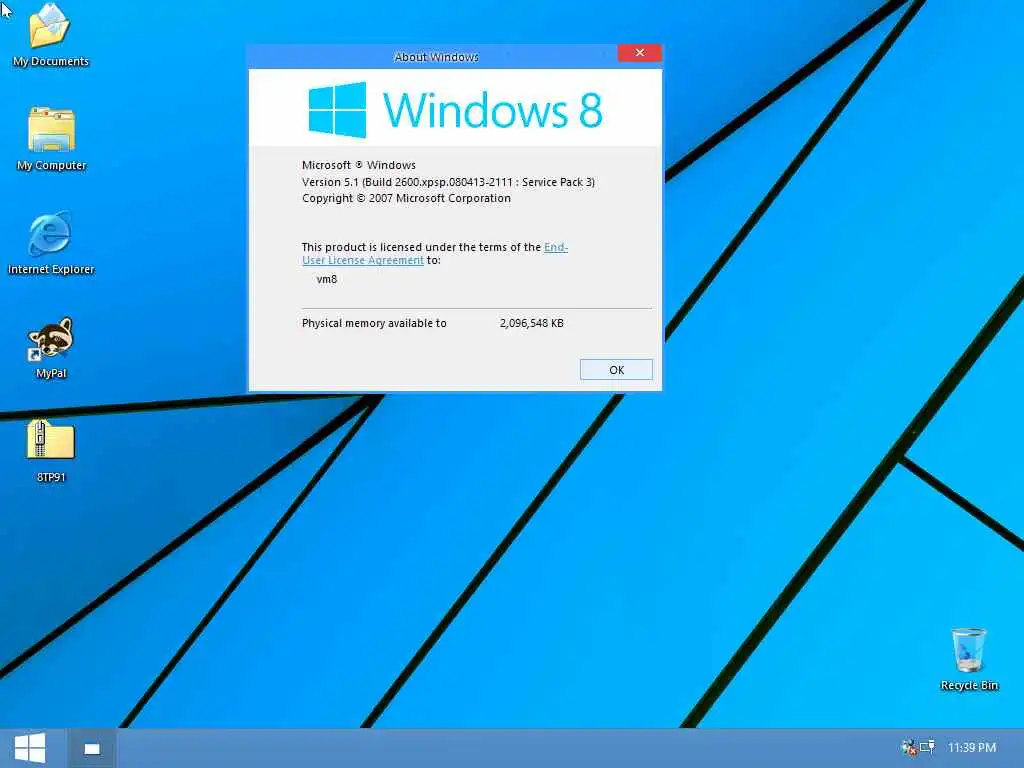Screen dimensions: 1024x768
Task: Click the taskbar window button
Action: [x=92, y=748]
